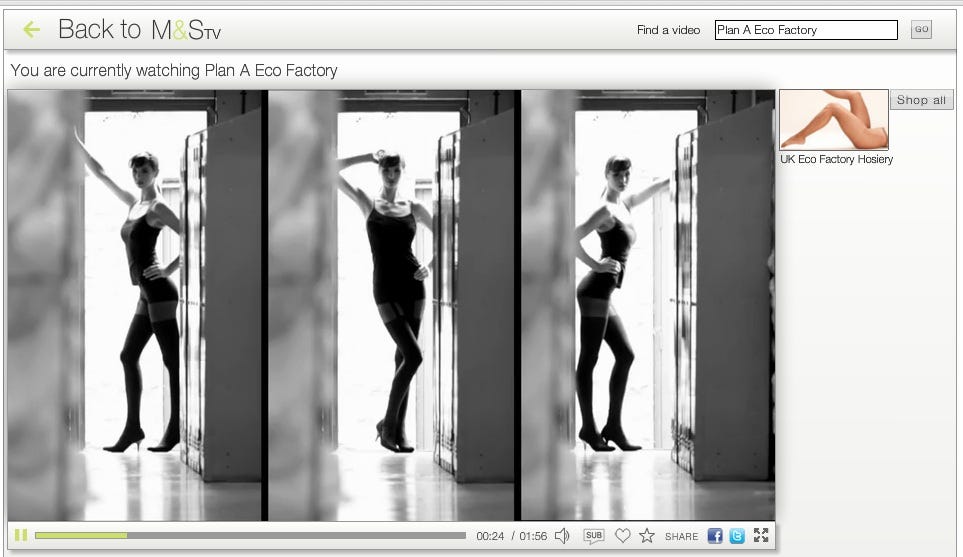
Task: Click the Shop all button
Action: (921, 100)
